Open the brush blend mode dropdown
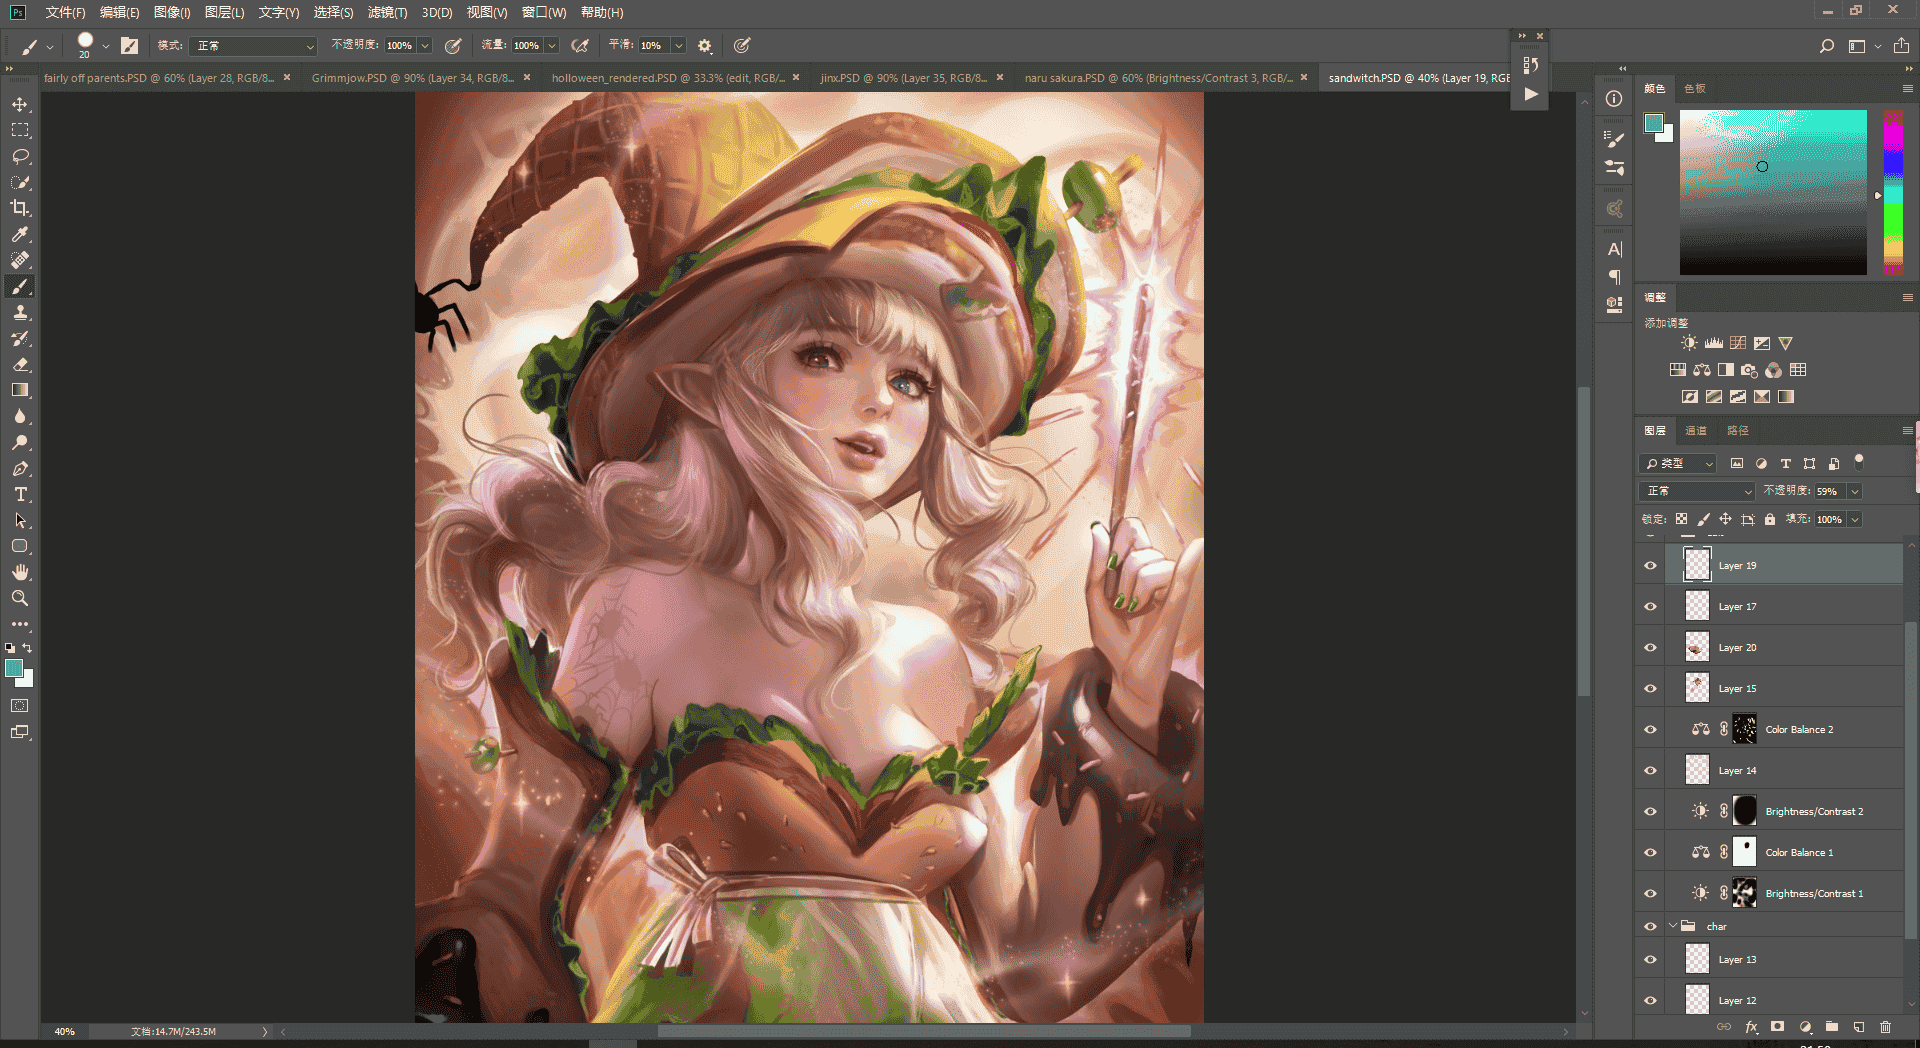 [255, 46]
